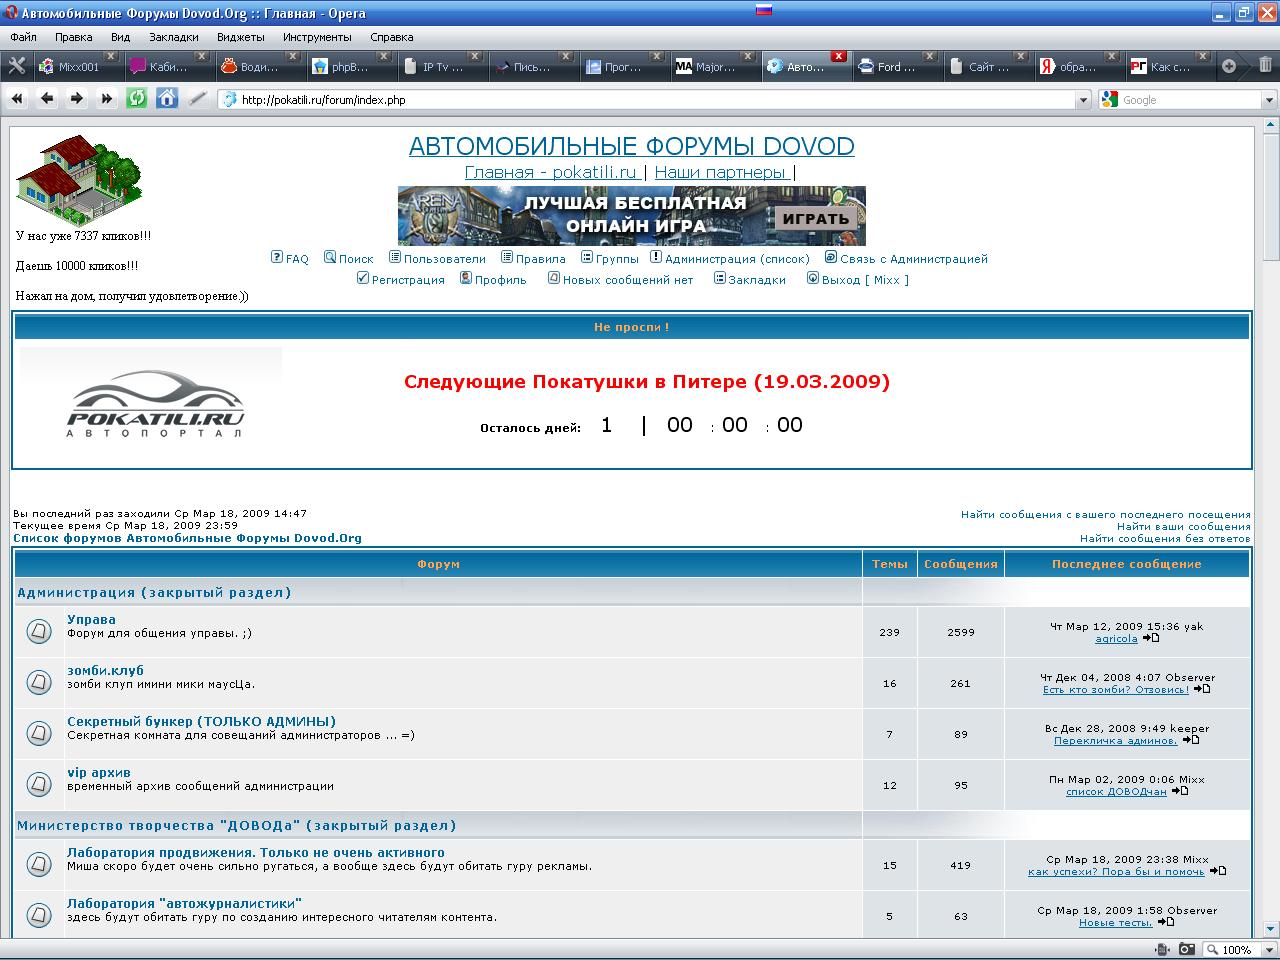Click the isometric house image
This screenshot has height=960, width=1280.
[x=78, y=180]
